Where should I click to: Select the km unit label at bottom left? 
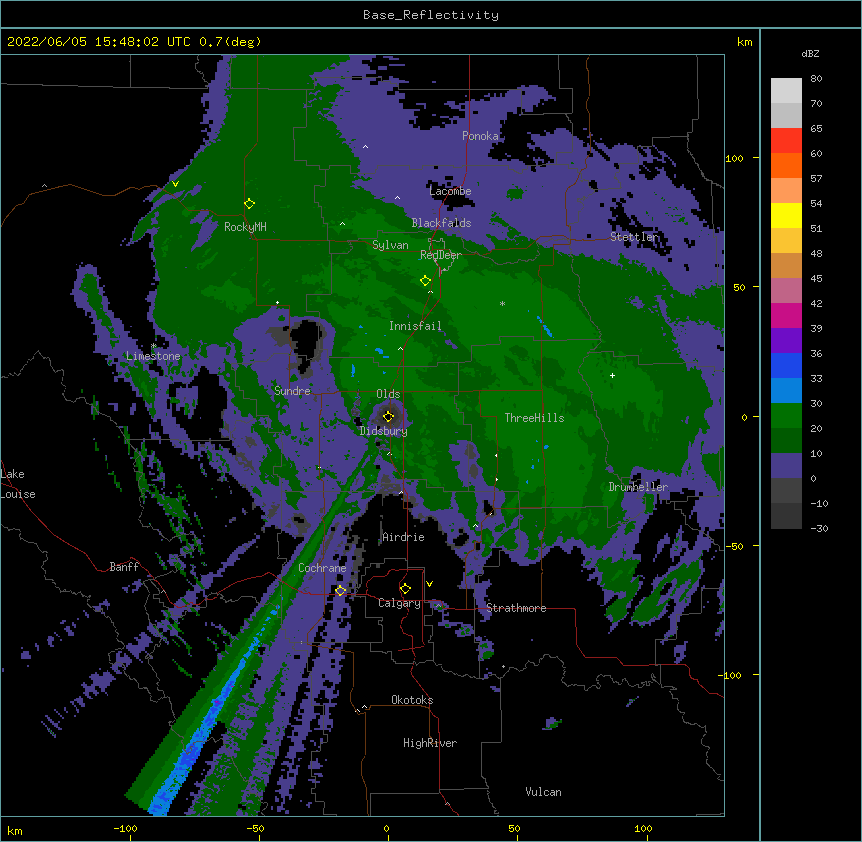click(15, 830)
